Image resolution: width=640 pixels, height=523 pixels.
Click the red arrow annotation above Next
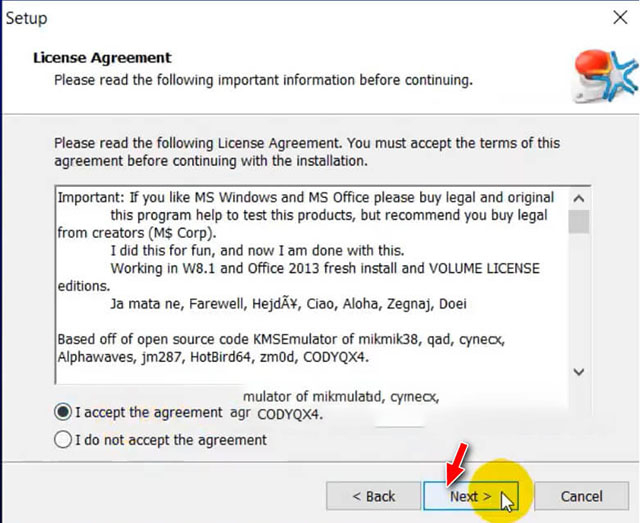coord(456,465)
